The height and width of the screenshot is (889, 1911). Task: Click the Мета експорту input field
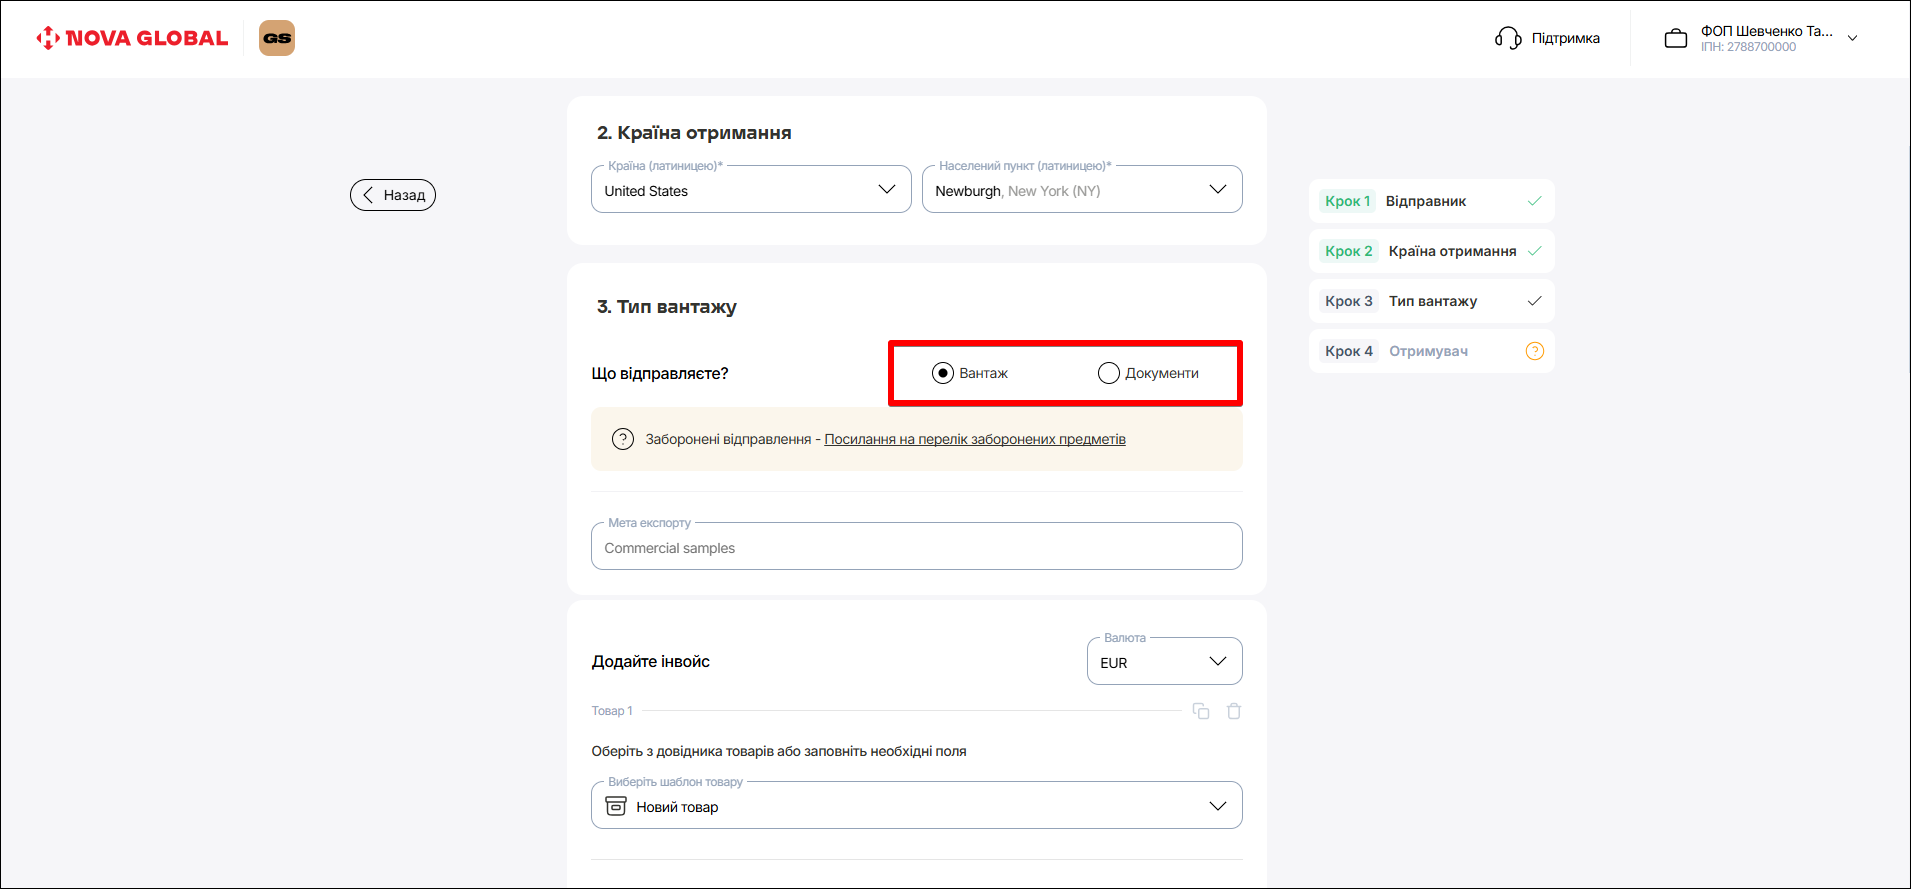pyautogui.click(x=916, y=548)
